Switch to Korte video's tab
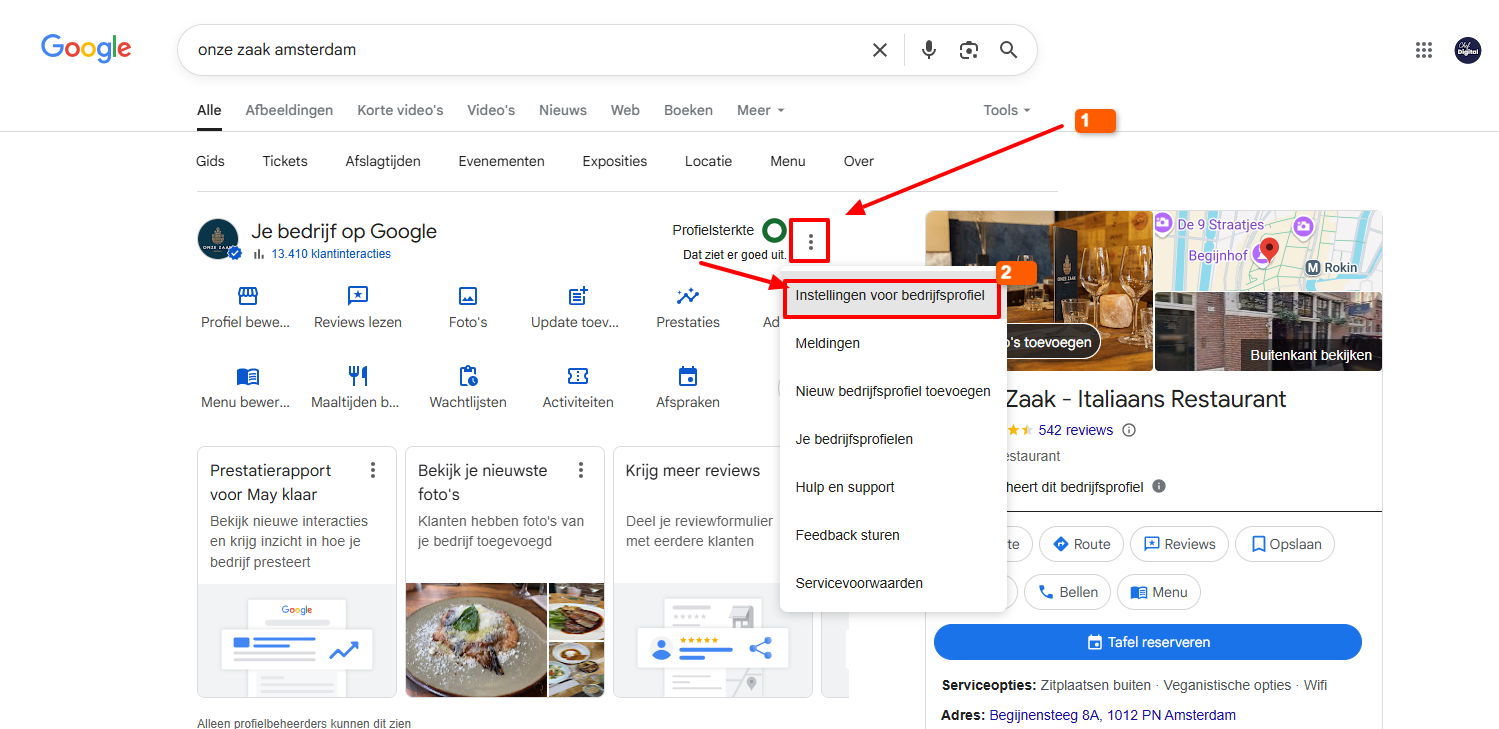This screenshot has width=1499, height=729. 400,110
